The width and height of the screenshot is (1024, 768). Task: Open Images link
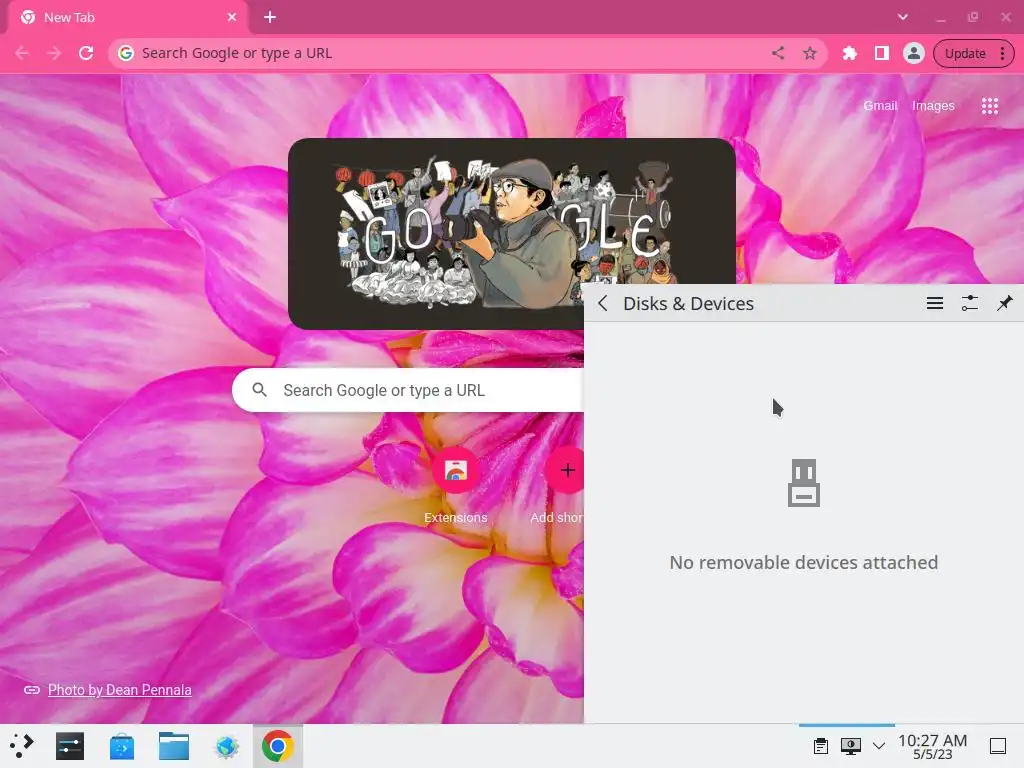click(933, 106)
